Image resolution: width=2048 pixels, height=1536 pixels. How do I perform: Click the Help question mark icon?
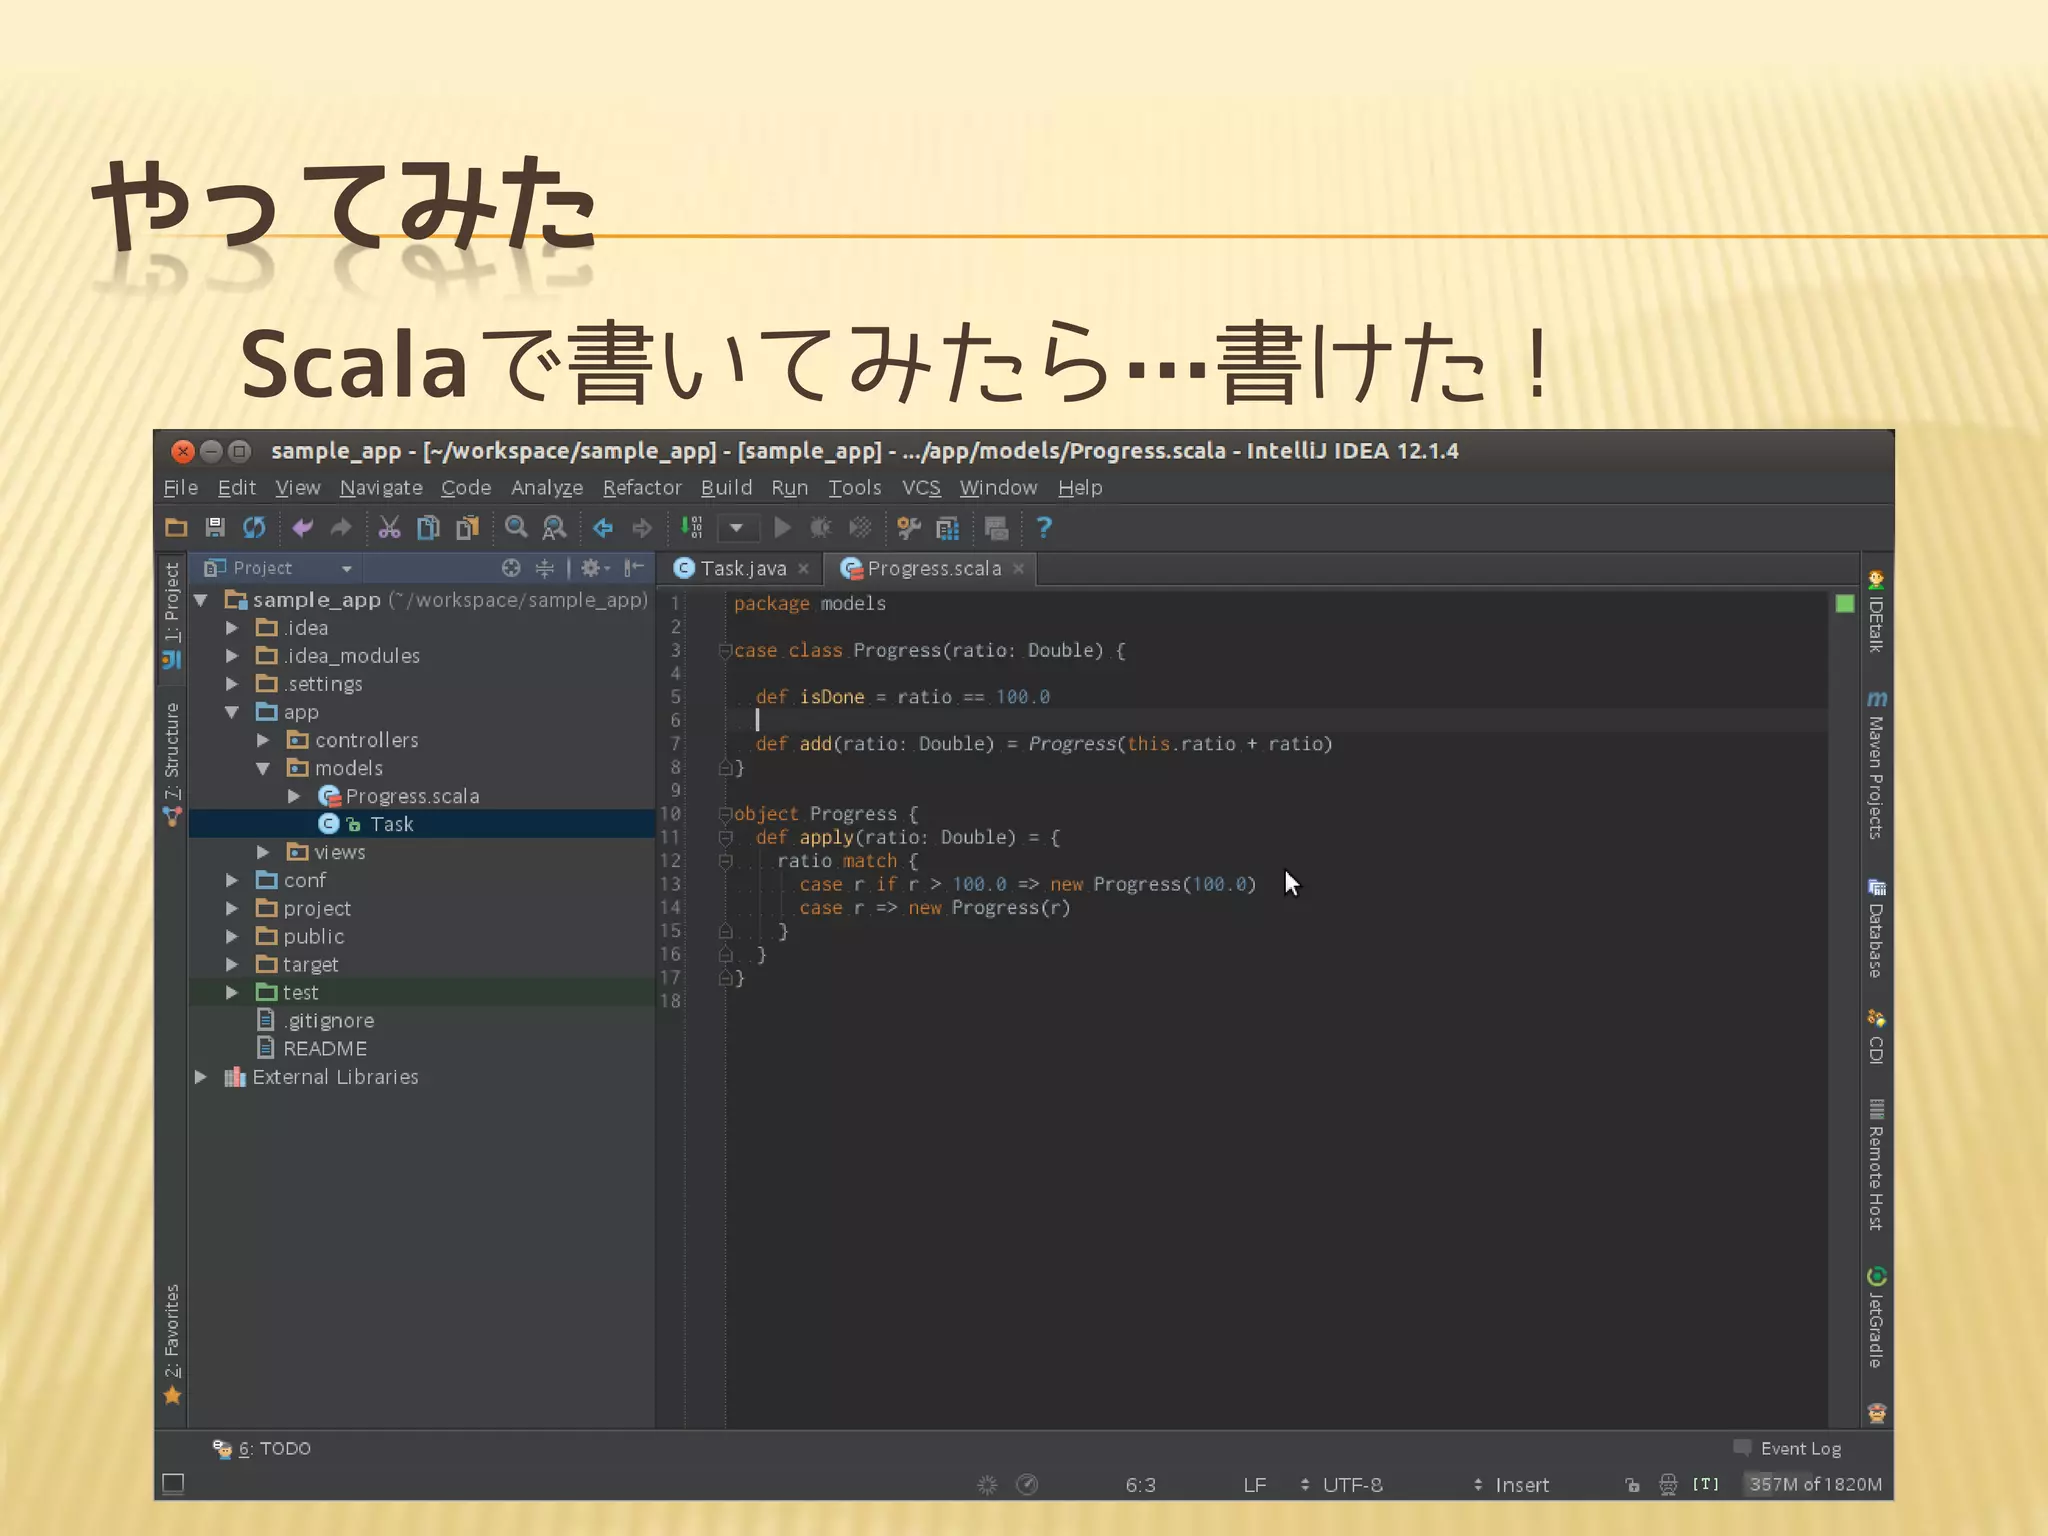point(1044,527)
